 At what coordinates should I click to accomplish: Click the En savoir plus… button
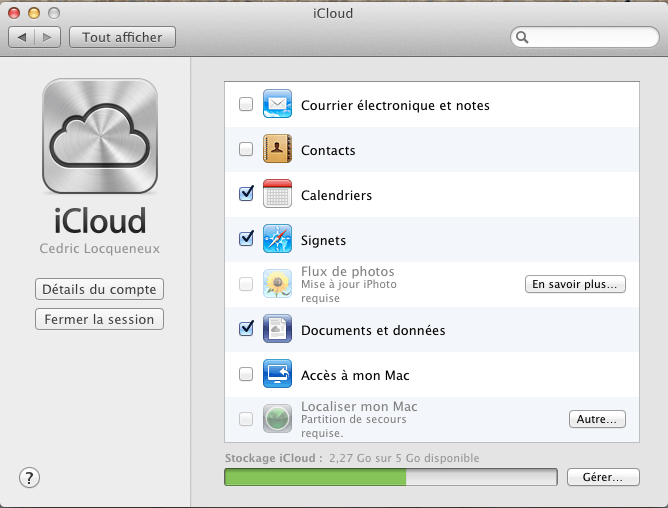575,284
